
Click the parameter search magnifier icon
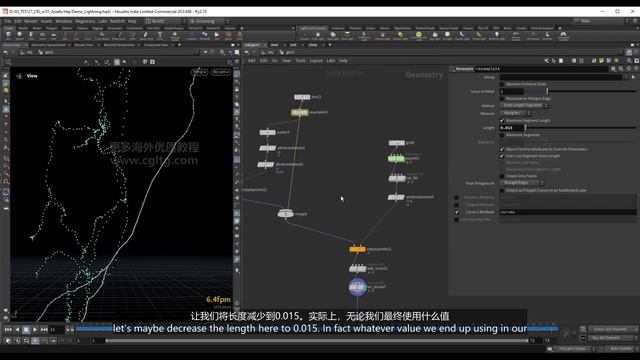pyautogui.click(x=621, y=69)
